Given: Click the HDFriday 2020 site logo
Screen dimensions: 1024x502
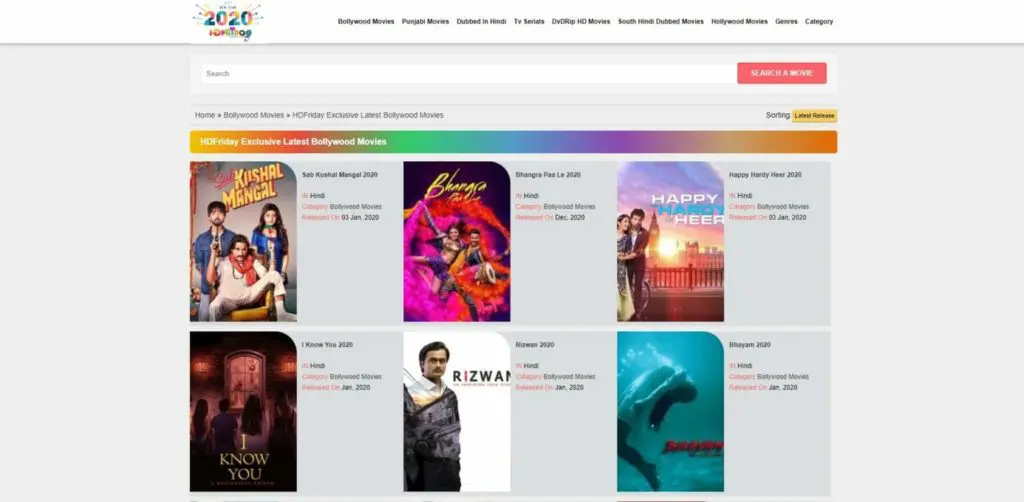Looking at the screenshot, I should tap(229, 22).
